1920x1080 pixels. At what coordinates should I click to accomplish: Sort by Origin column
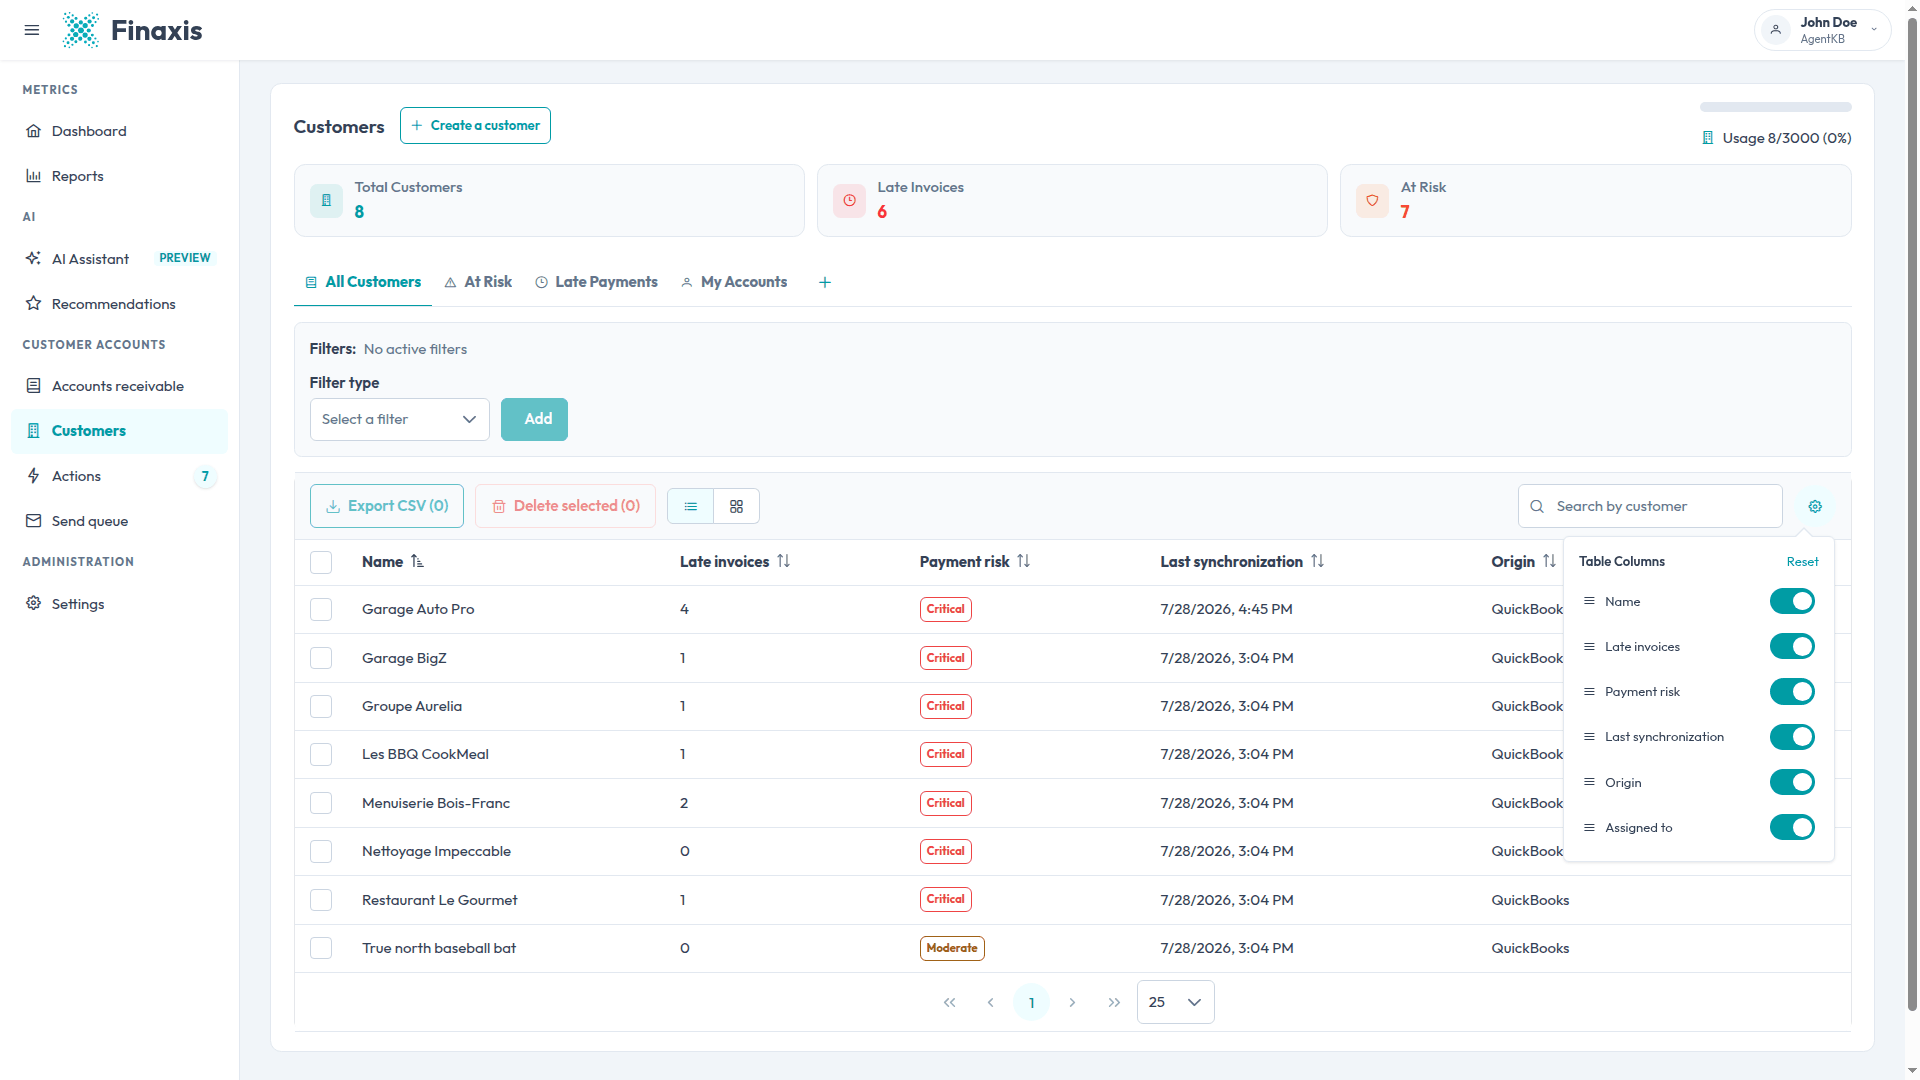click(1549, 562)
